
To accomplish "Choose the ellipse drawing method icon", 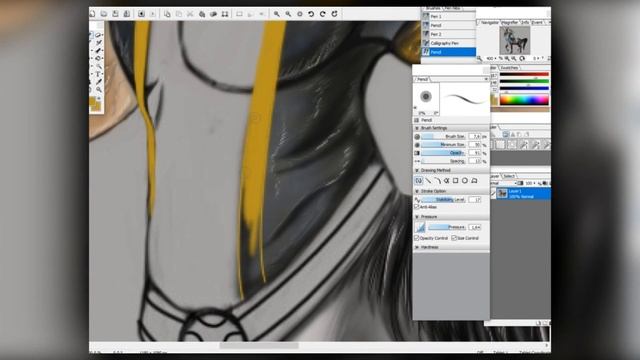I will tap(465, 180).
